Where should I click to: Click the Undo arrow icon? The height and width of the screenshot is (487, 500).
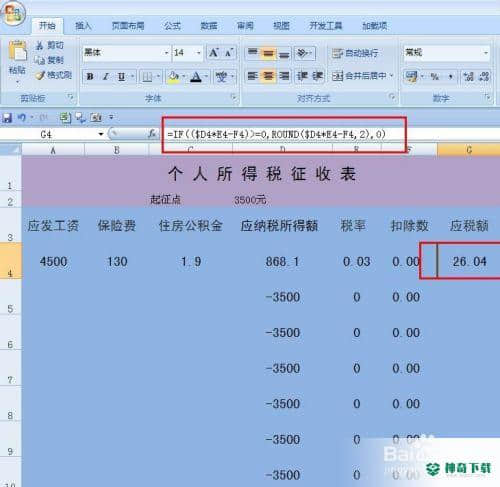(x=22, y=118)
